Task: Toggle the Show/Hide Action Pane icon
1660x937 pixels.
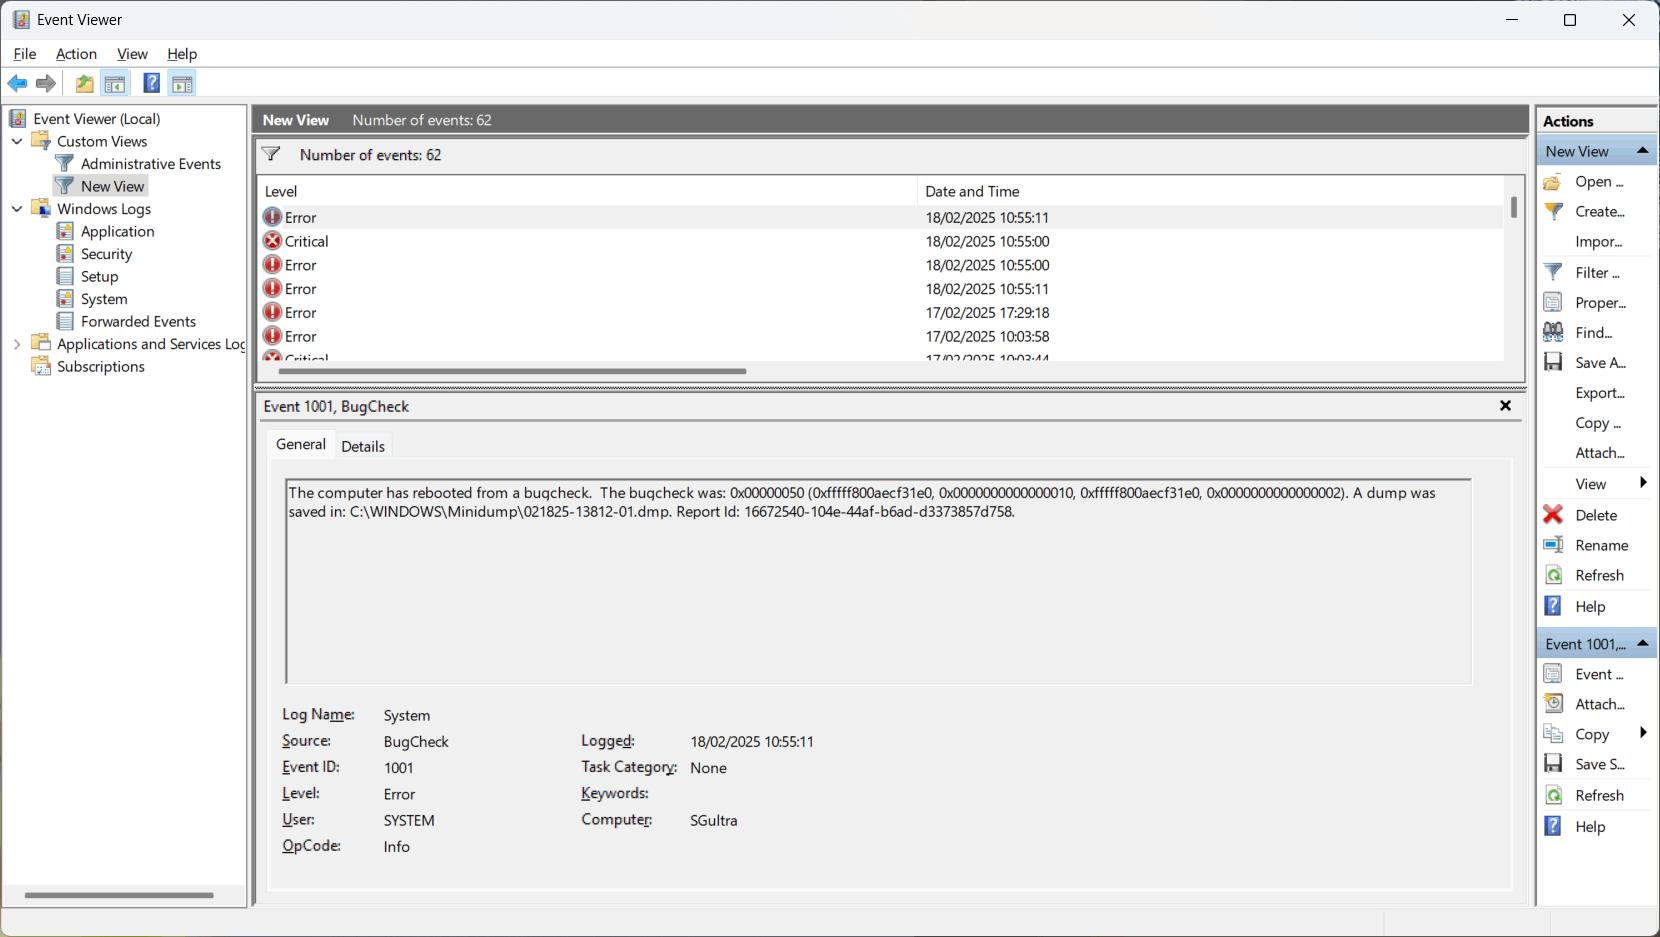Action: click(182, 84)
